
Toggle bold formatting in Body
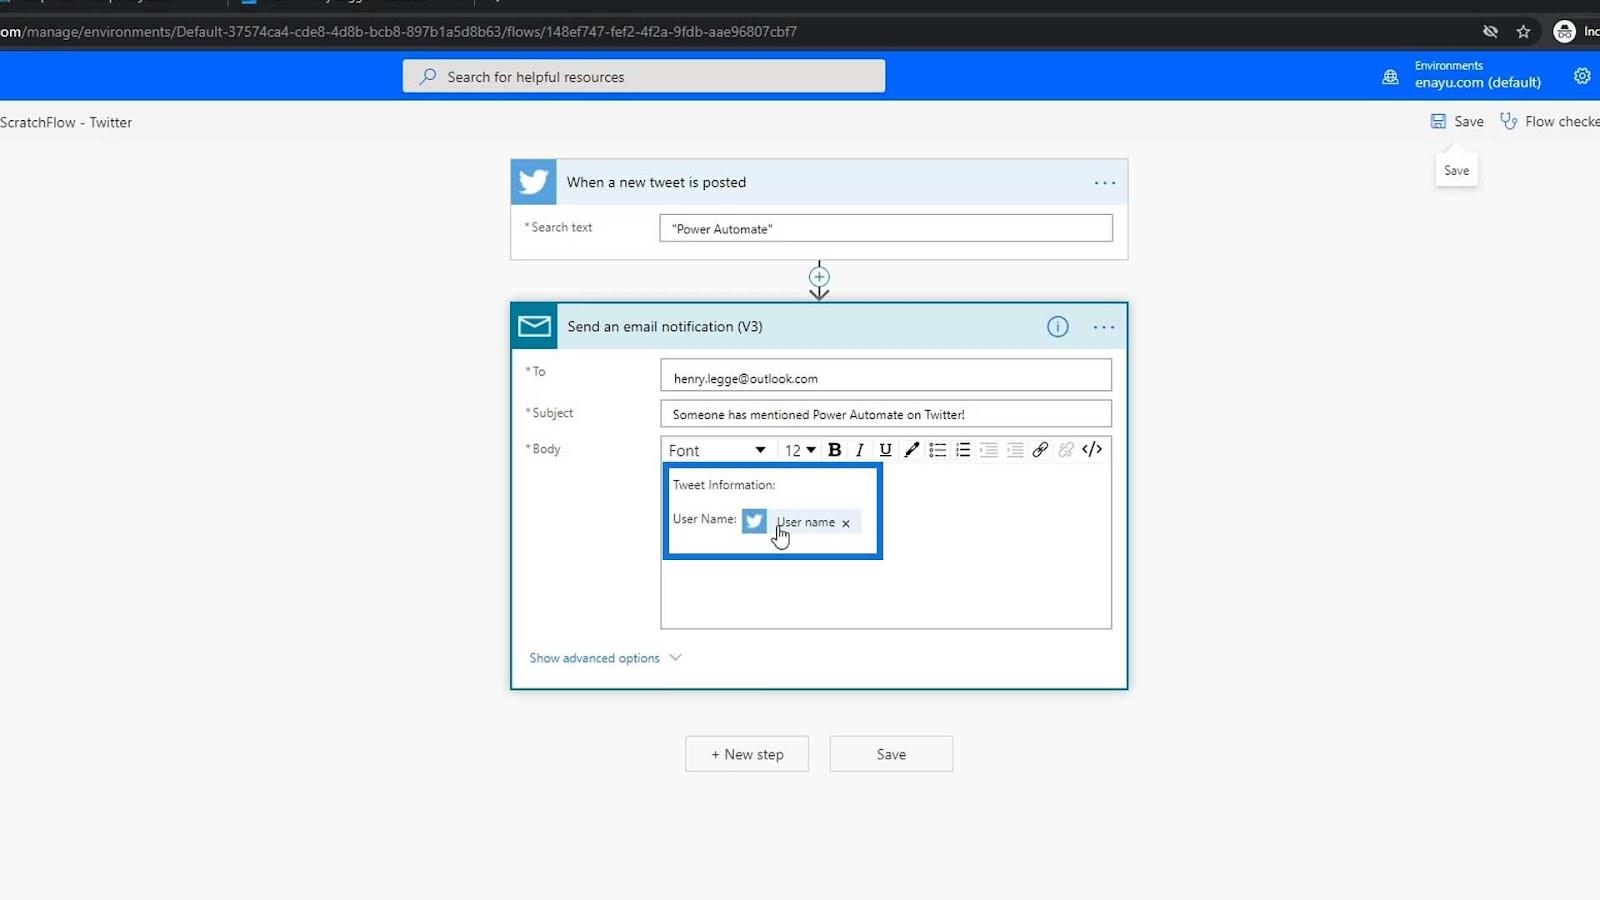[x=834, y=450]
